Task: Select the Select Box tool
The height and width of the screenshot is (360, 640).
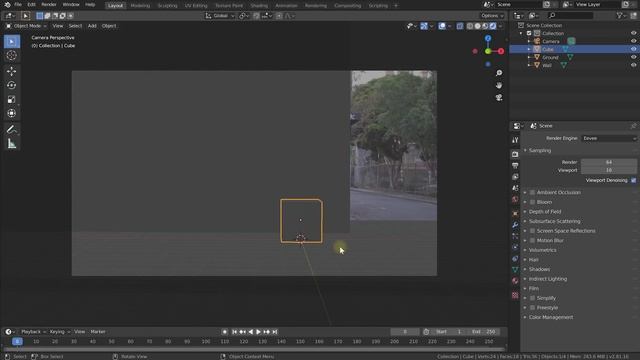Action: coord(11,42)
